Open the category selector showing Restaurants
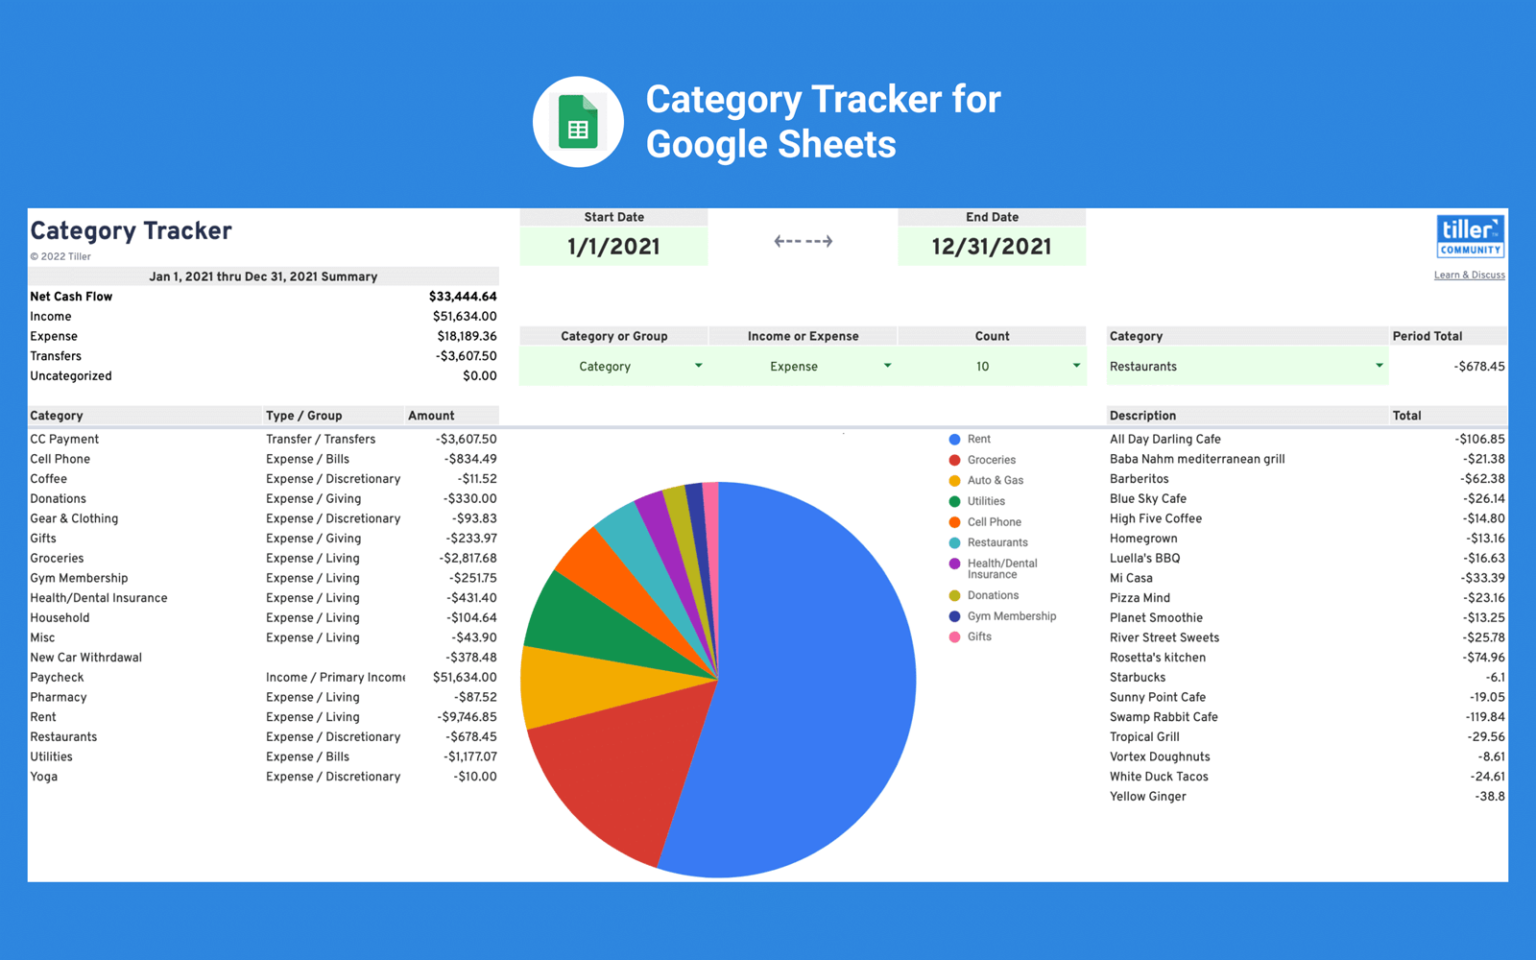The width and height of the screenshot is (1536, 960). point(1379,366)
